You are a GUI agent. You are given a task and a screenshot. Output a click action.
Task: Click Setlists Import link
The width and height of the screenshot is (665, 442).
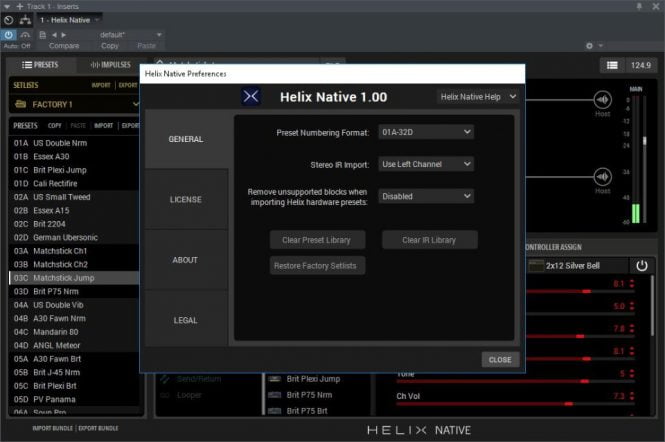[x=101, y=85]
